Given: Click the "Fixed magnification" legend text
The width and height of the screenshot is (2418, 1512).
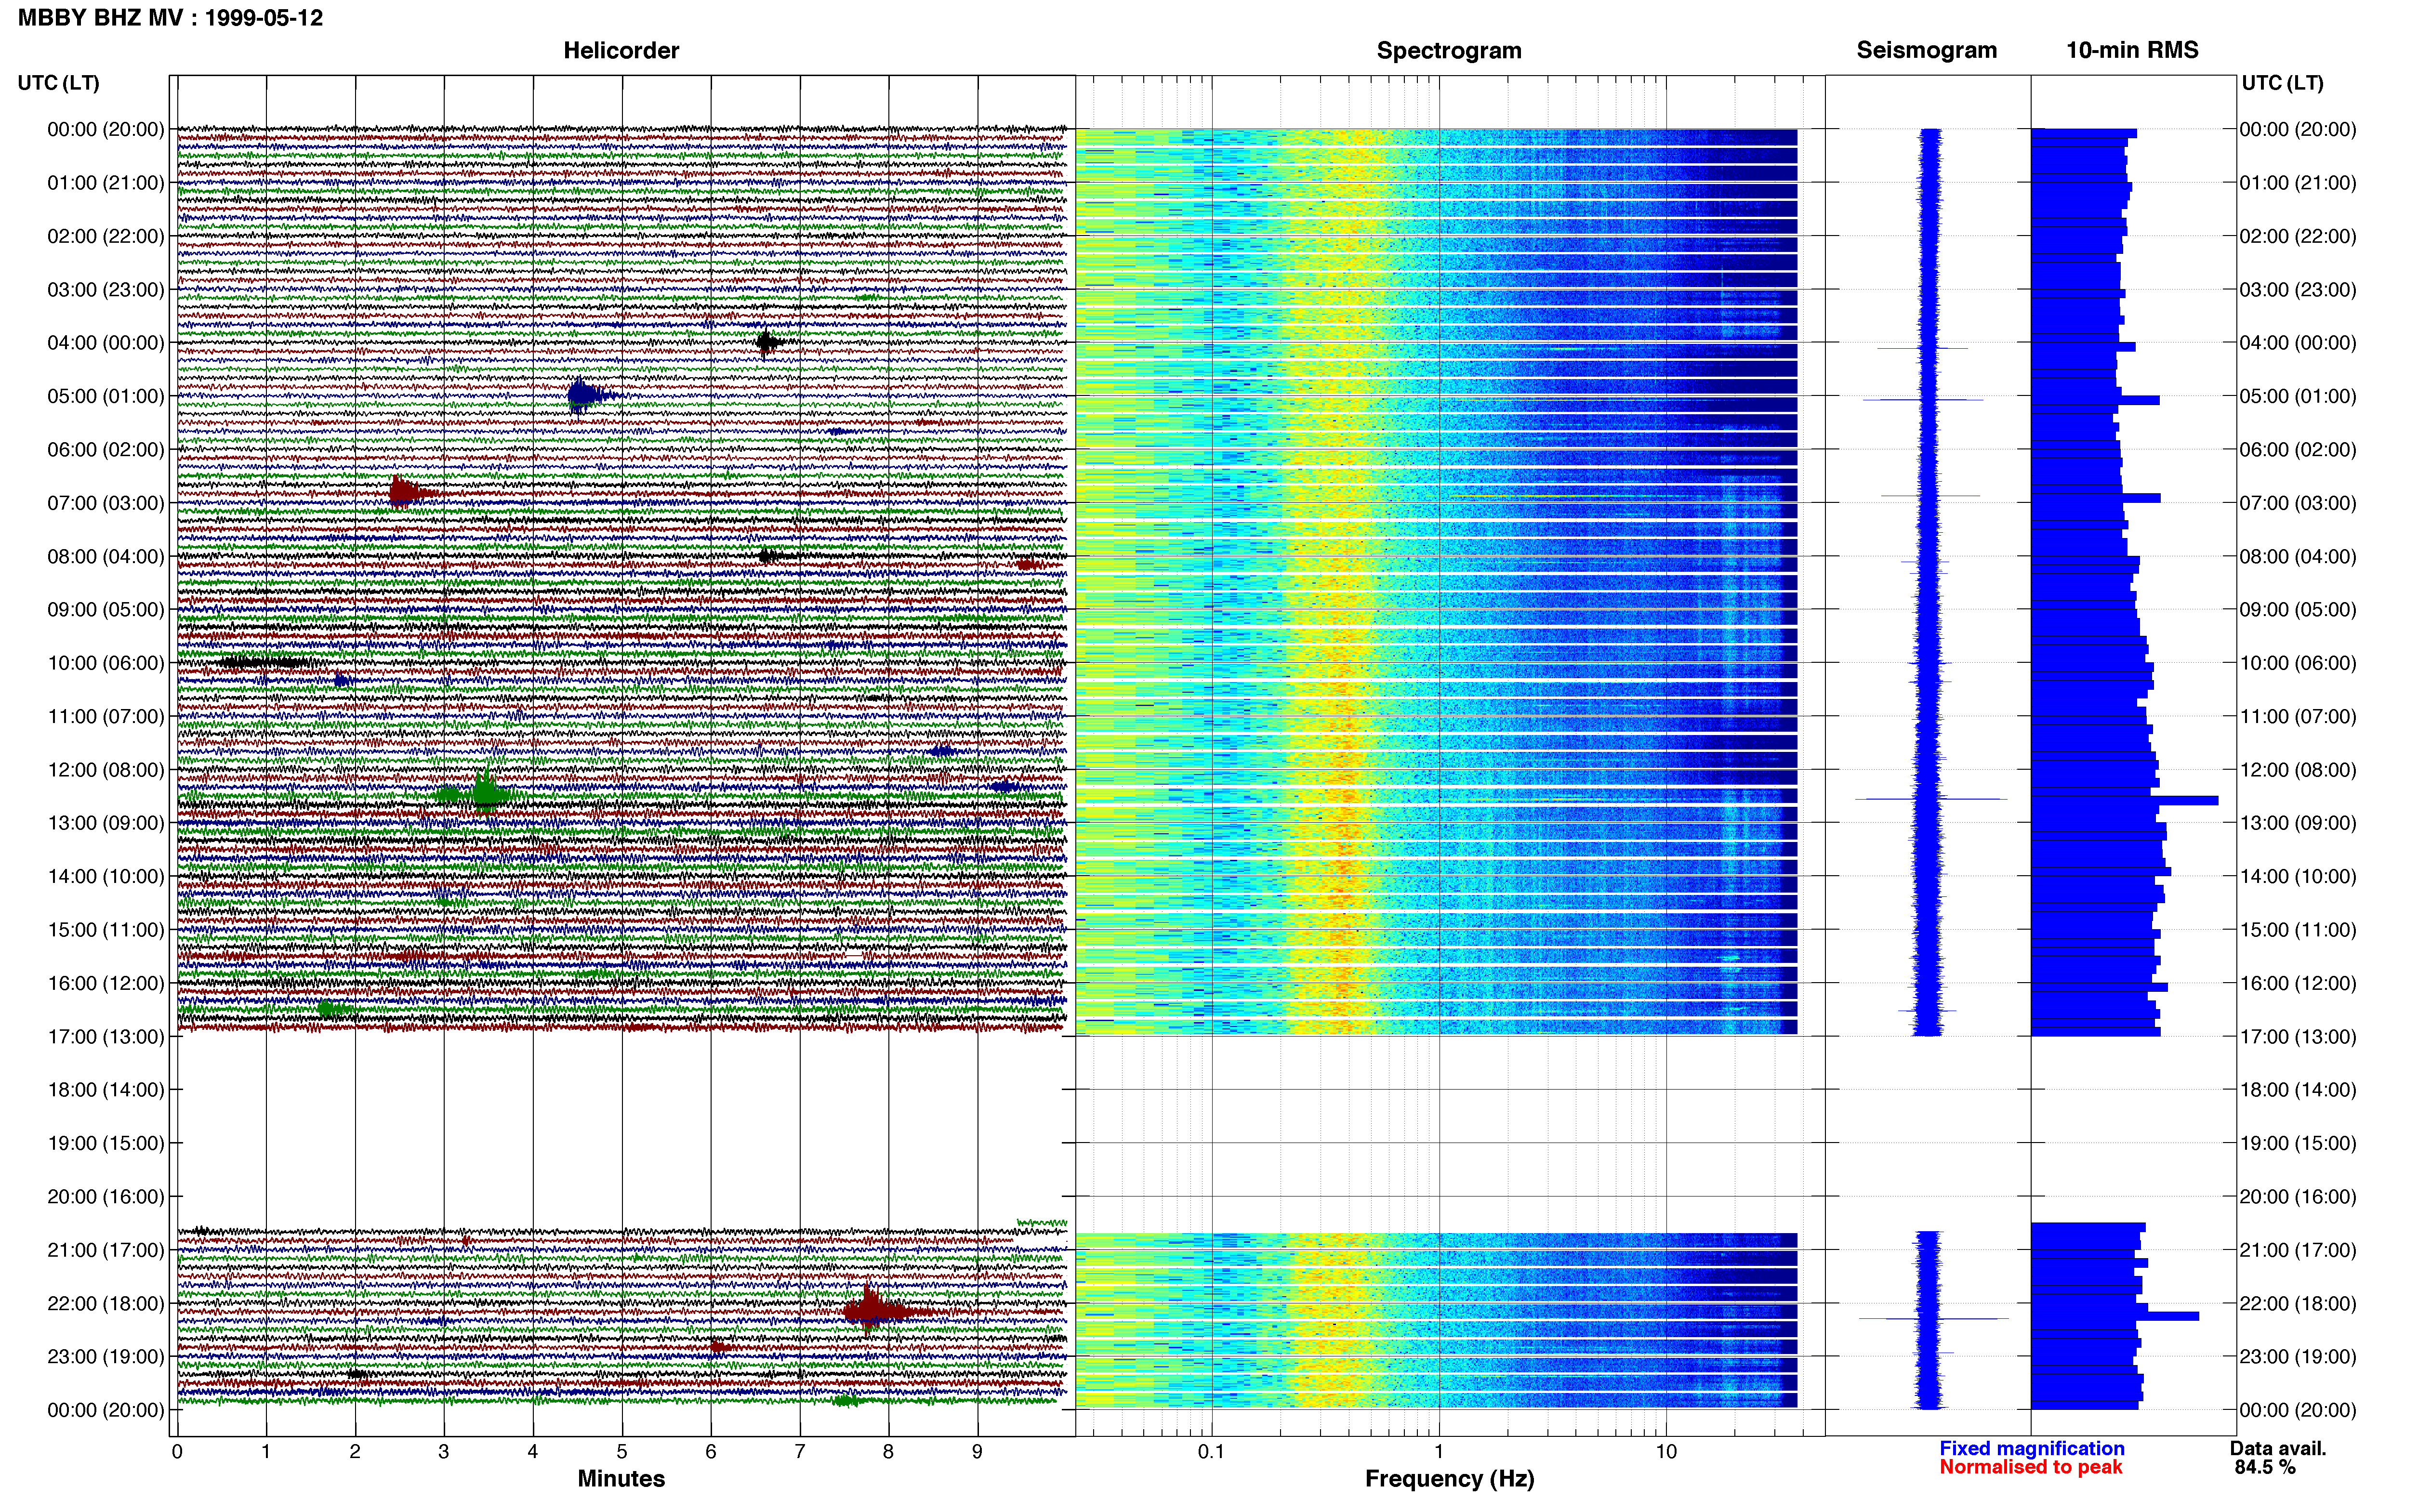Looking at the screenshot, I should (2031, 1448).
